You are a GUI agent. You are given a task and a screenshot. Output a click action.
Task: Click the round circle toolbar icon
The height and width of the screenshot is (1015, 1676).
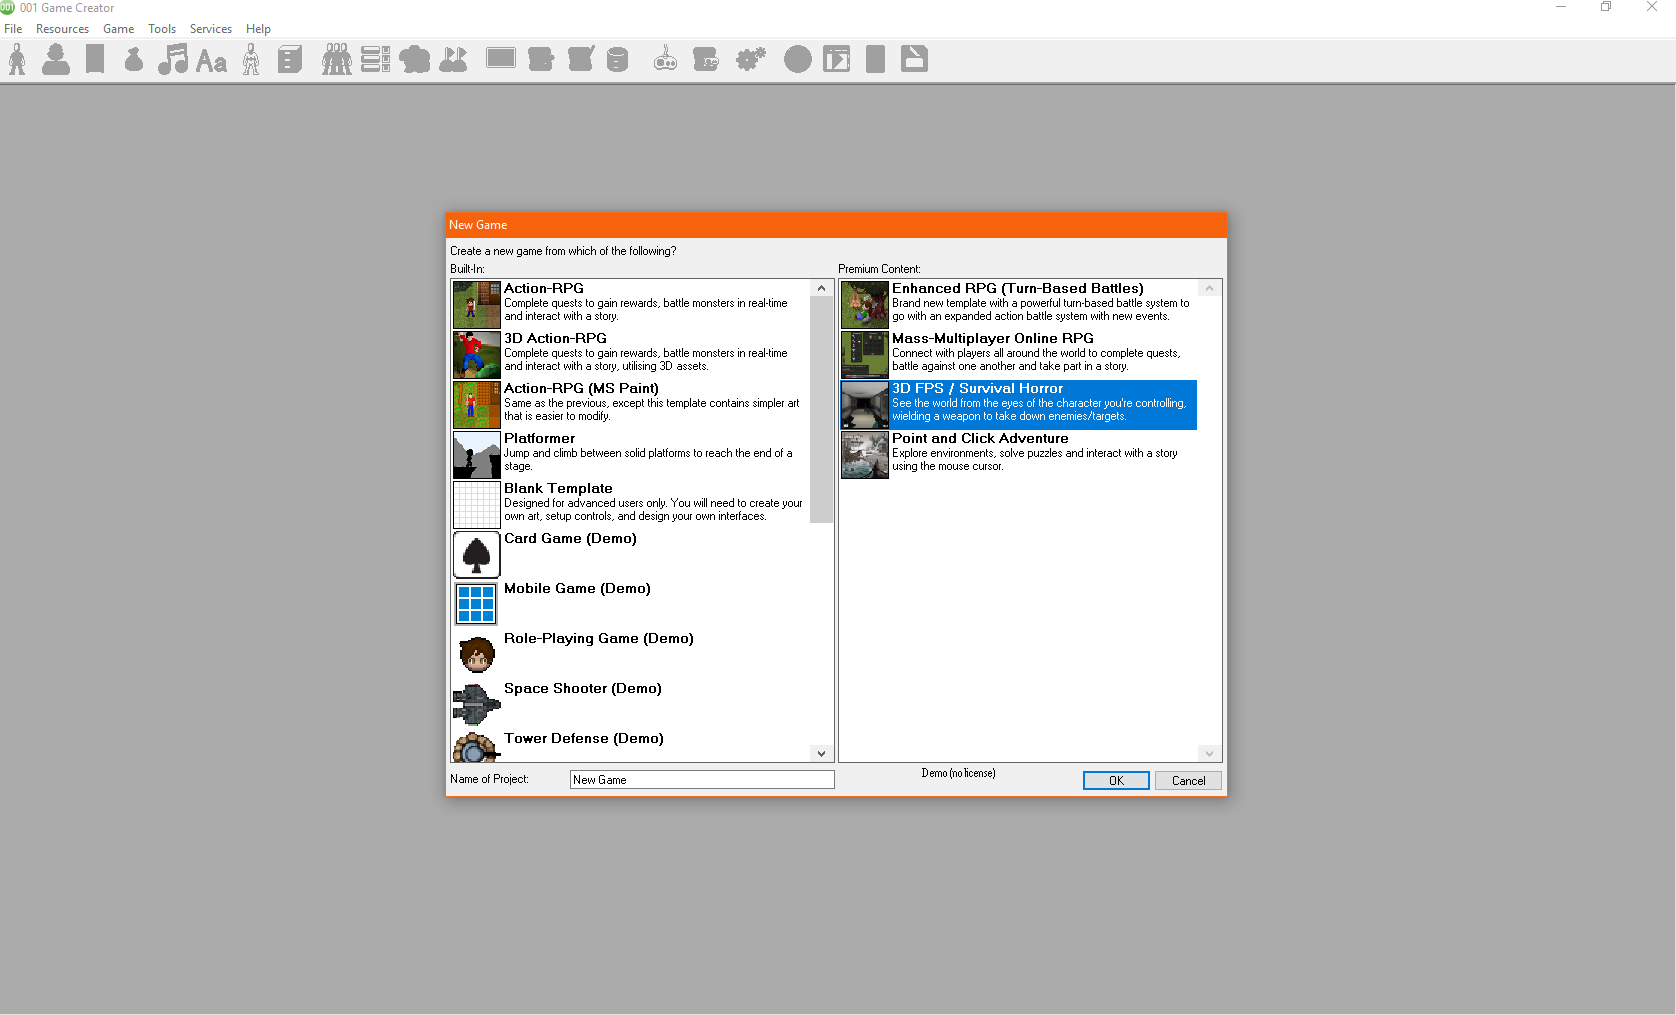coord(798,60)
